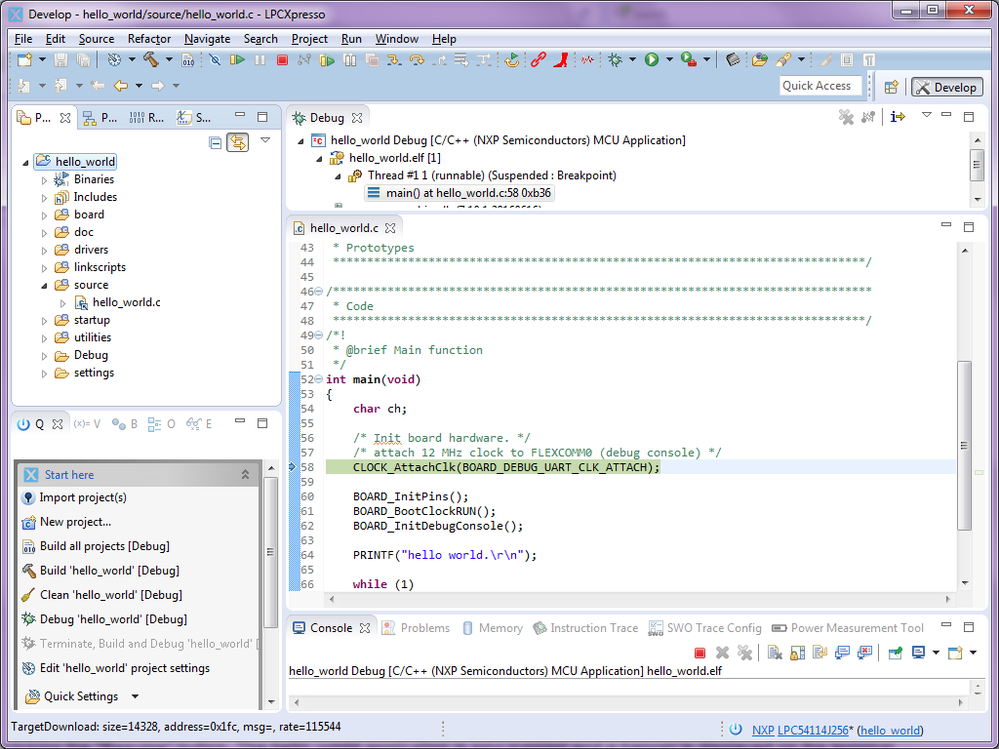Screen dimensions: 999x749
Task: Collapse the hello_world.elf [1] debug node
Action: pyautogui.click(x=320, y=159)
